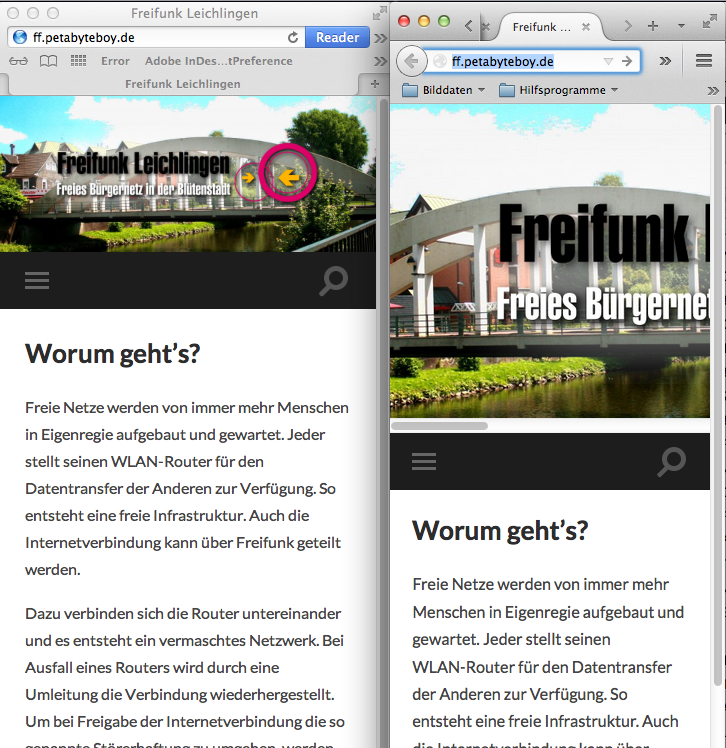Open the Adobe InDes...tPreference bookmark
726x748 pixels.
pos(218,61)
